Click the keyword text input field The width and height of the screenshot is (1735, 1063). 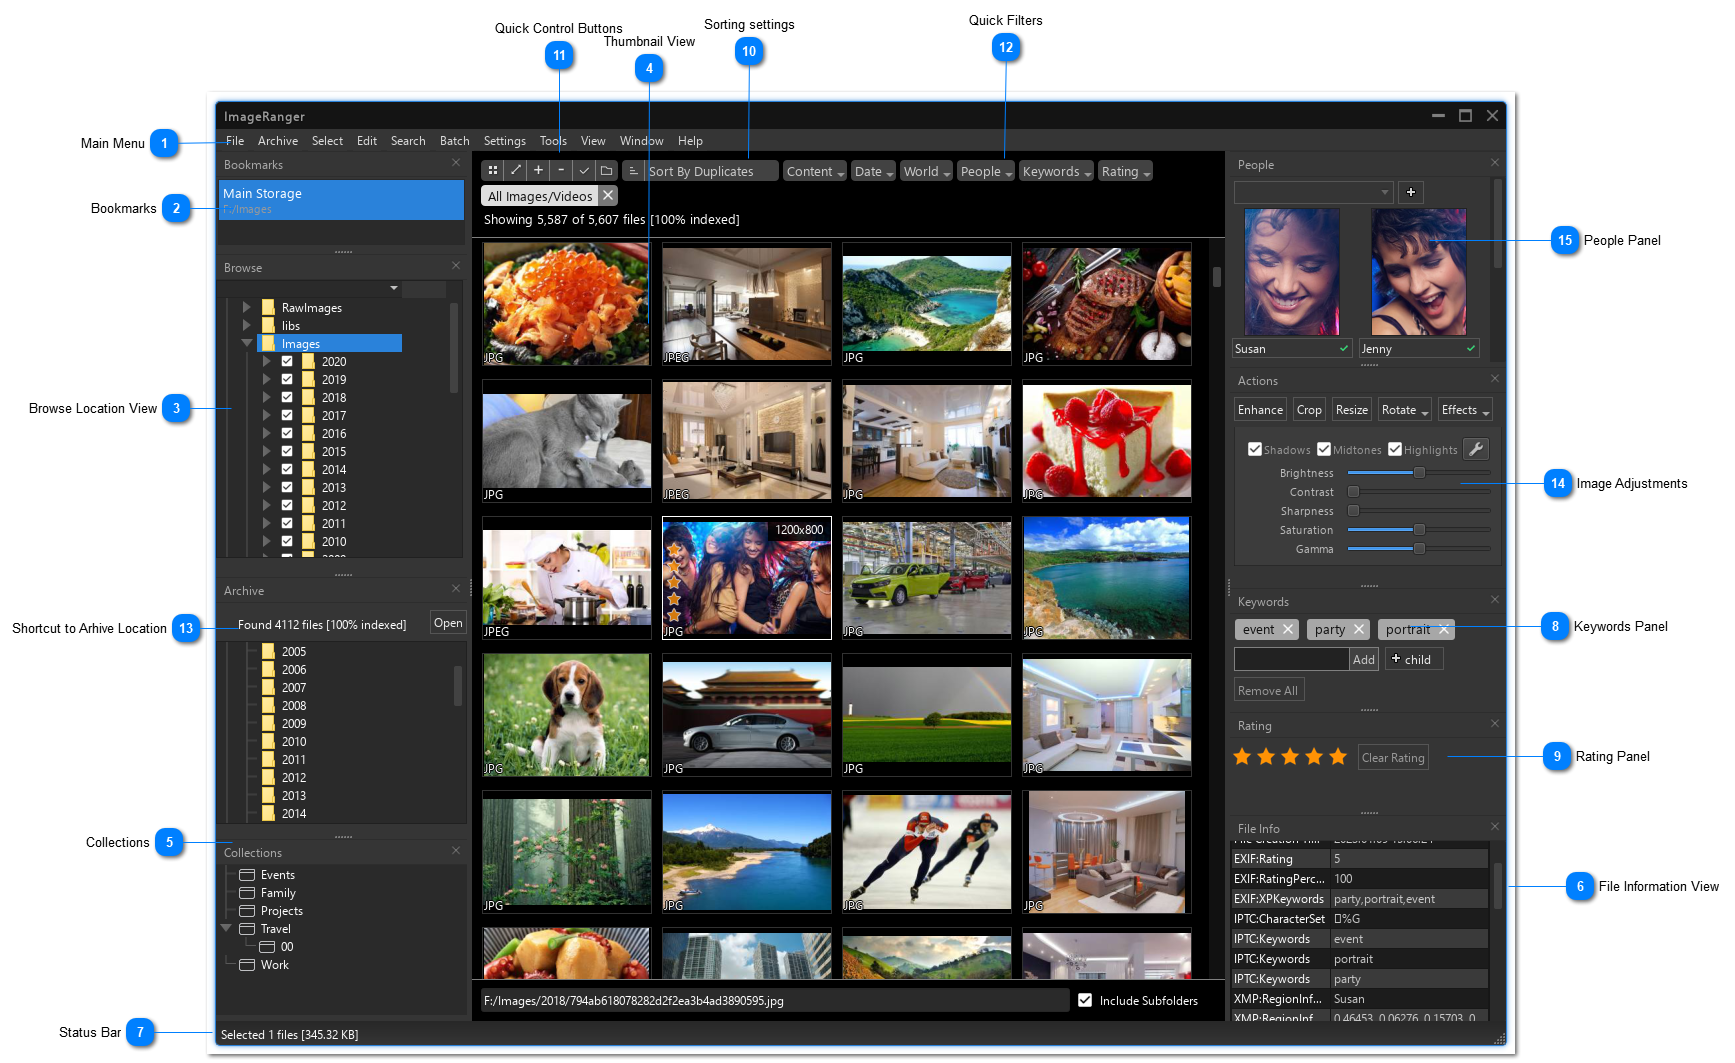pos(1291,659)
